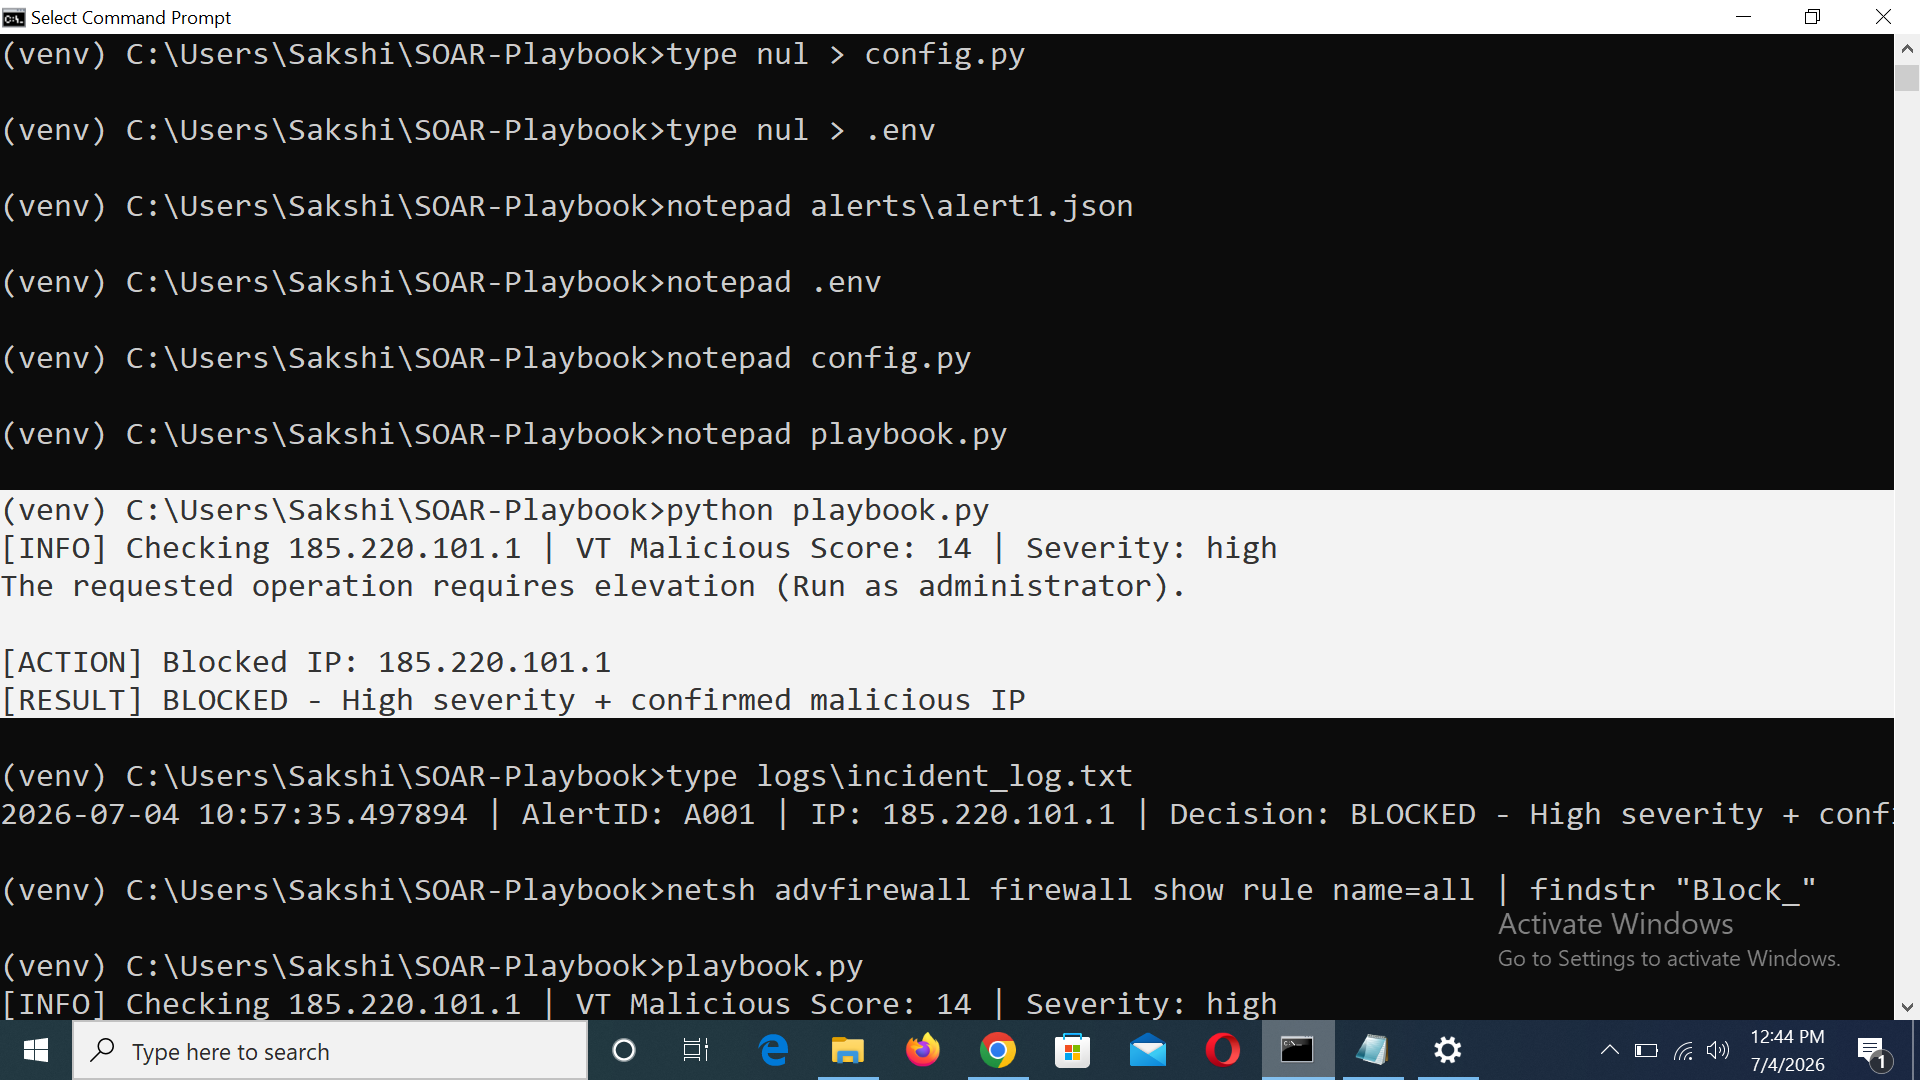Screen dimensions: 1920x1080
Task: Show hidden system tray icons
Action: click(1609, 1050)
